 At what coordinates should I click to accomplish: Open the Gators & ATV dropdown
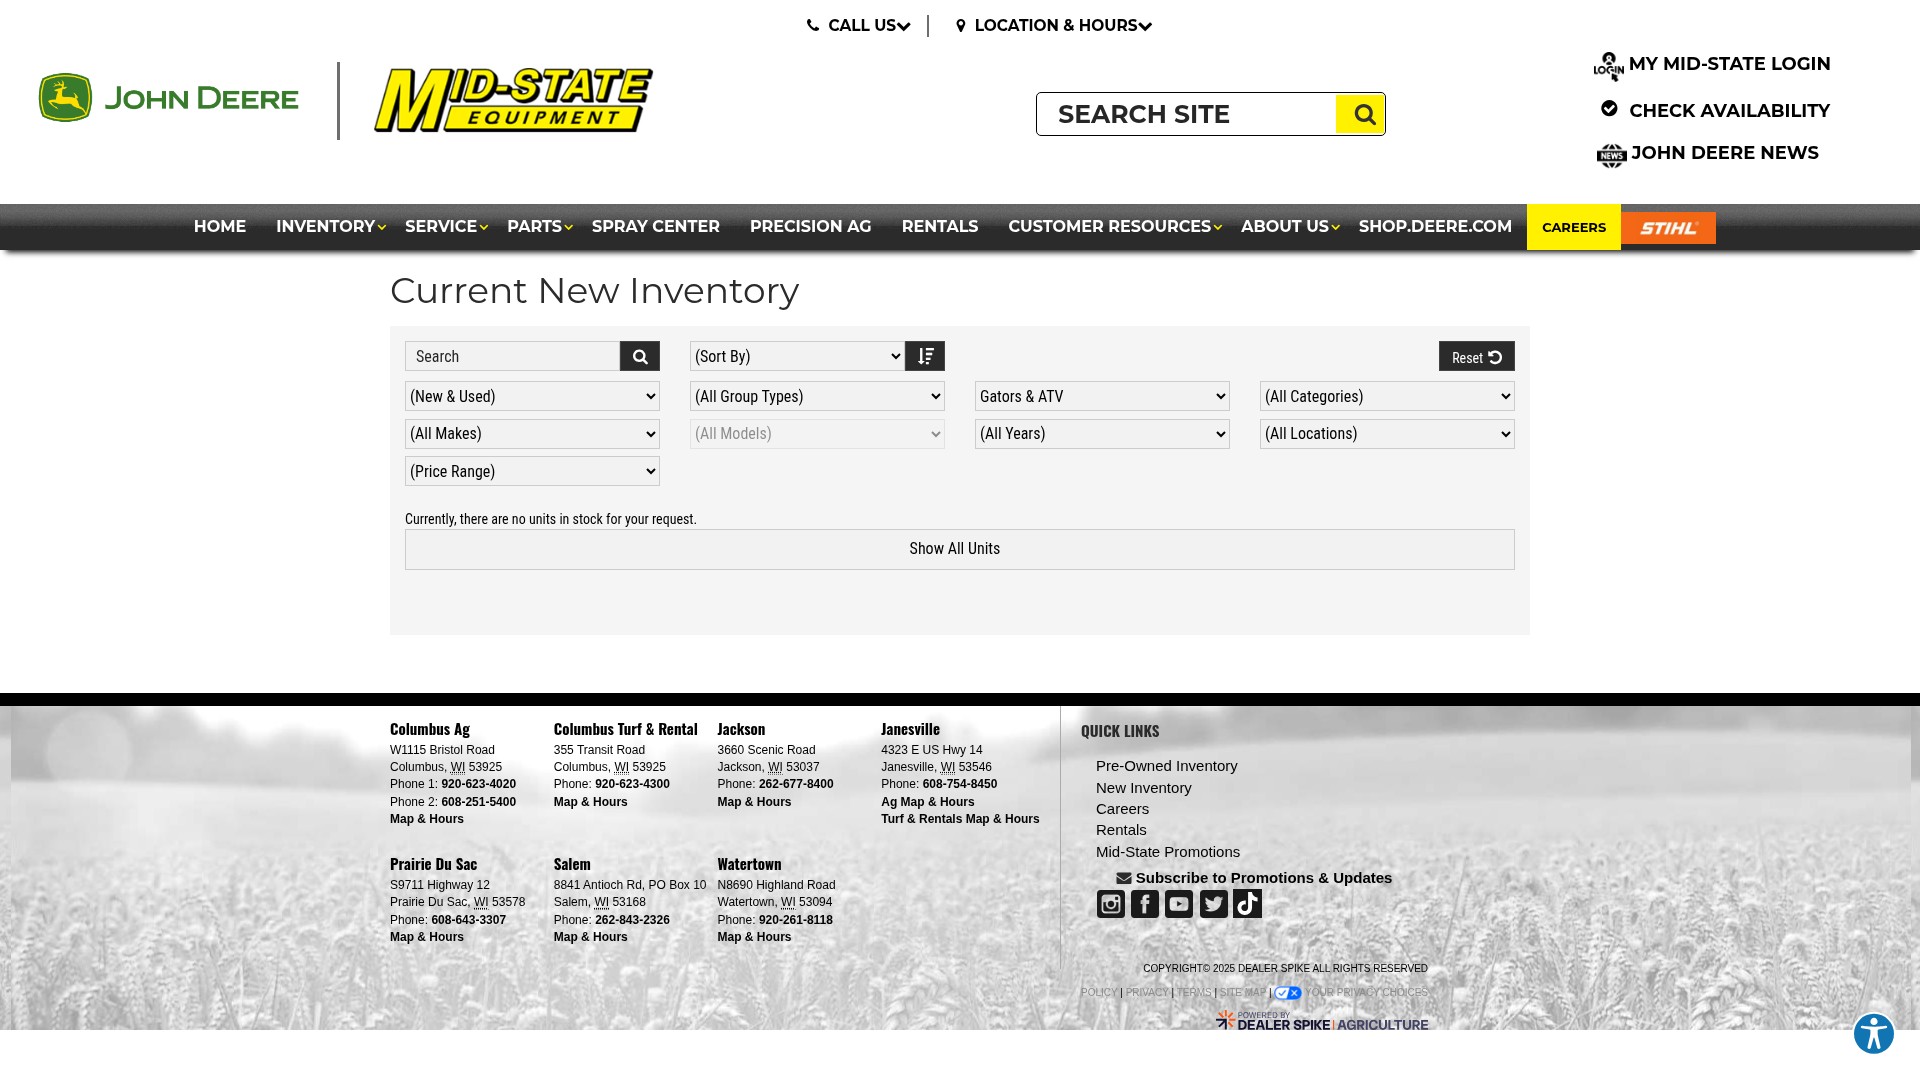[1102, 396]
